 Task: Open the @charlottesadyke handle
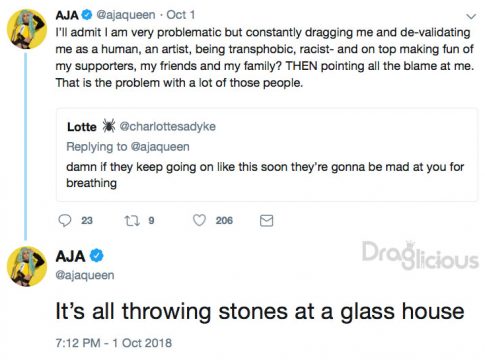pos(167,127)
